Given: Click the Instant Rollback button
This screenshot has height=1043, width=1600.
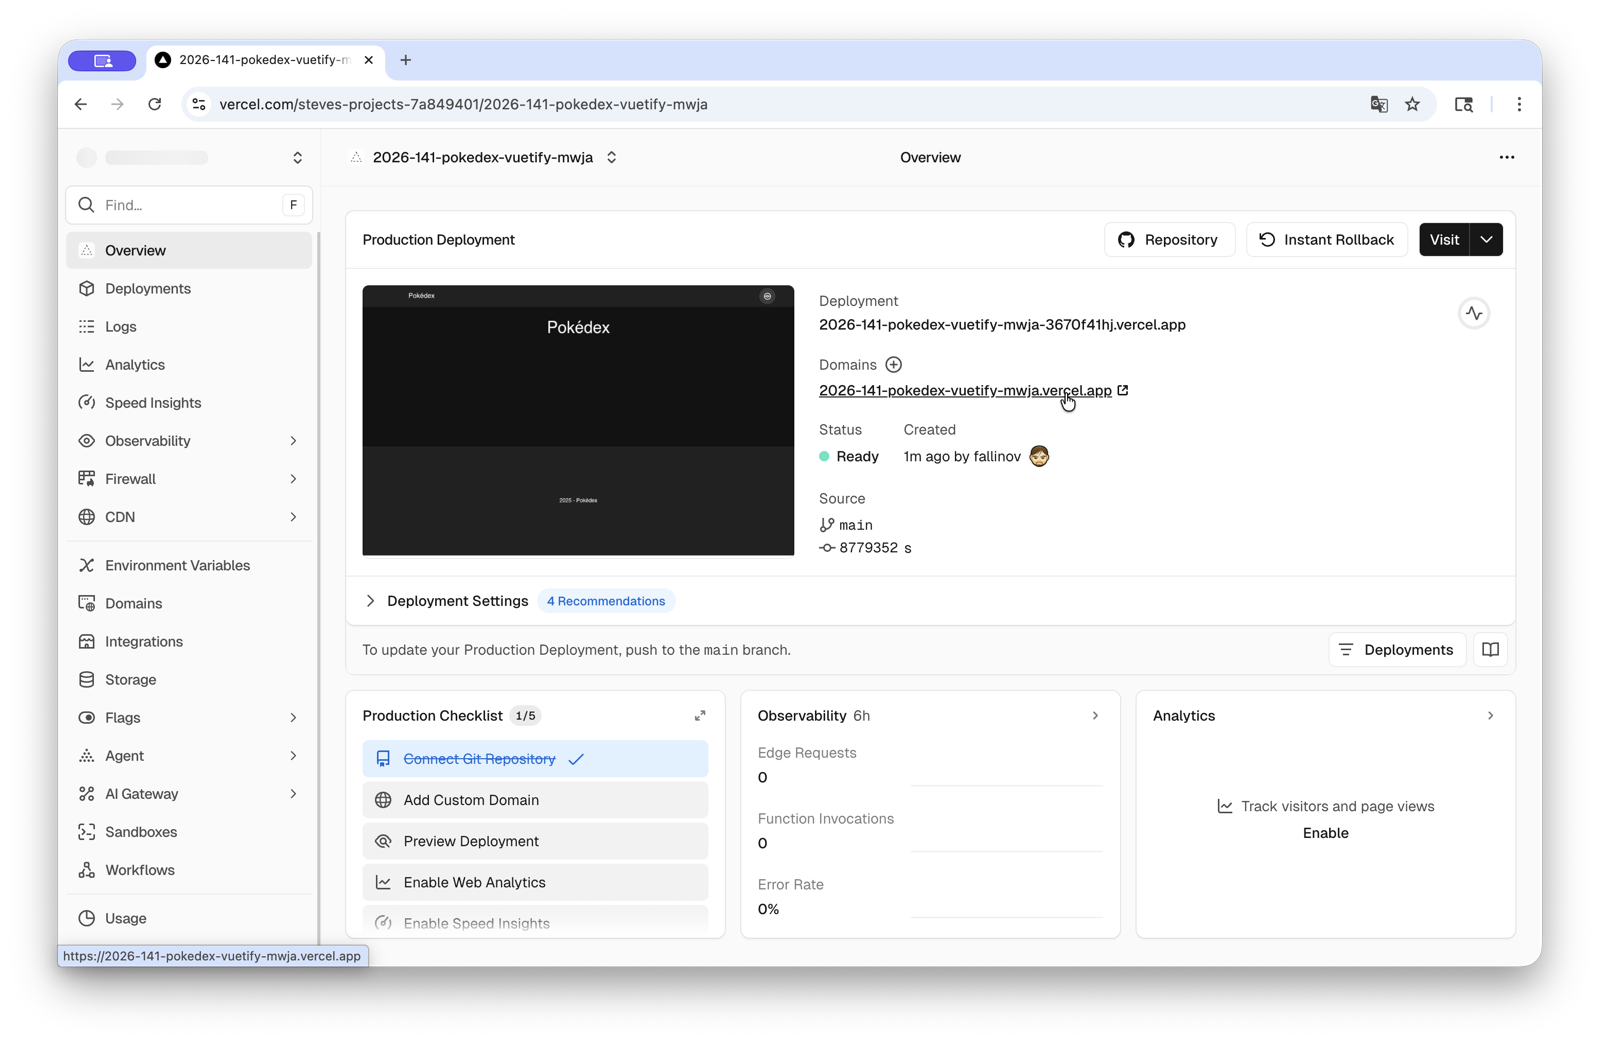Looking at the screenshot, I should tap(1326, 240).
